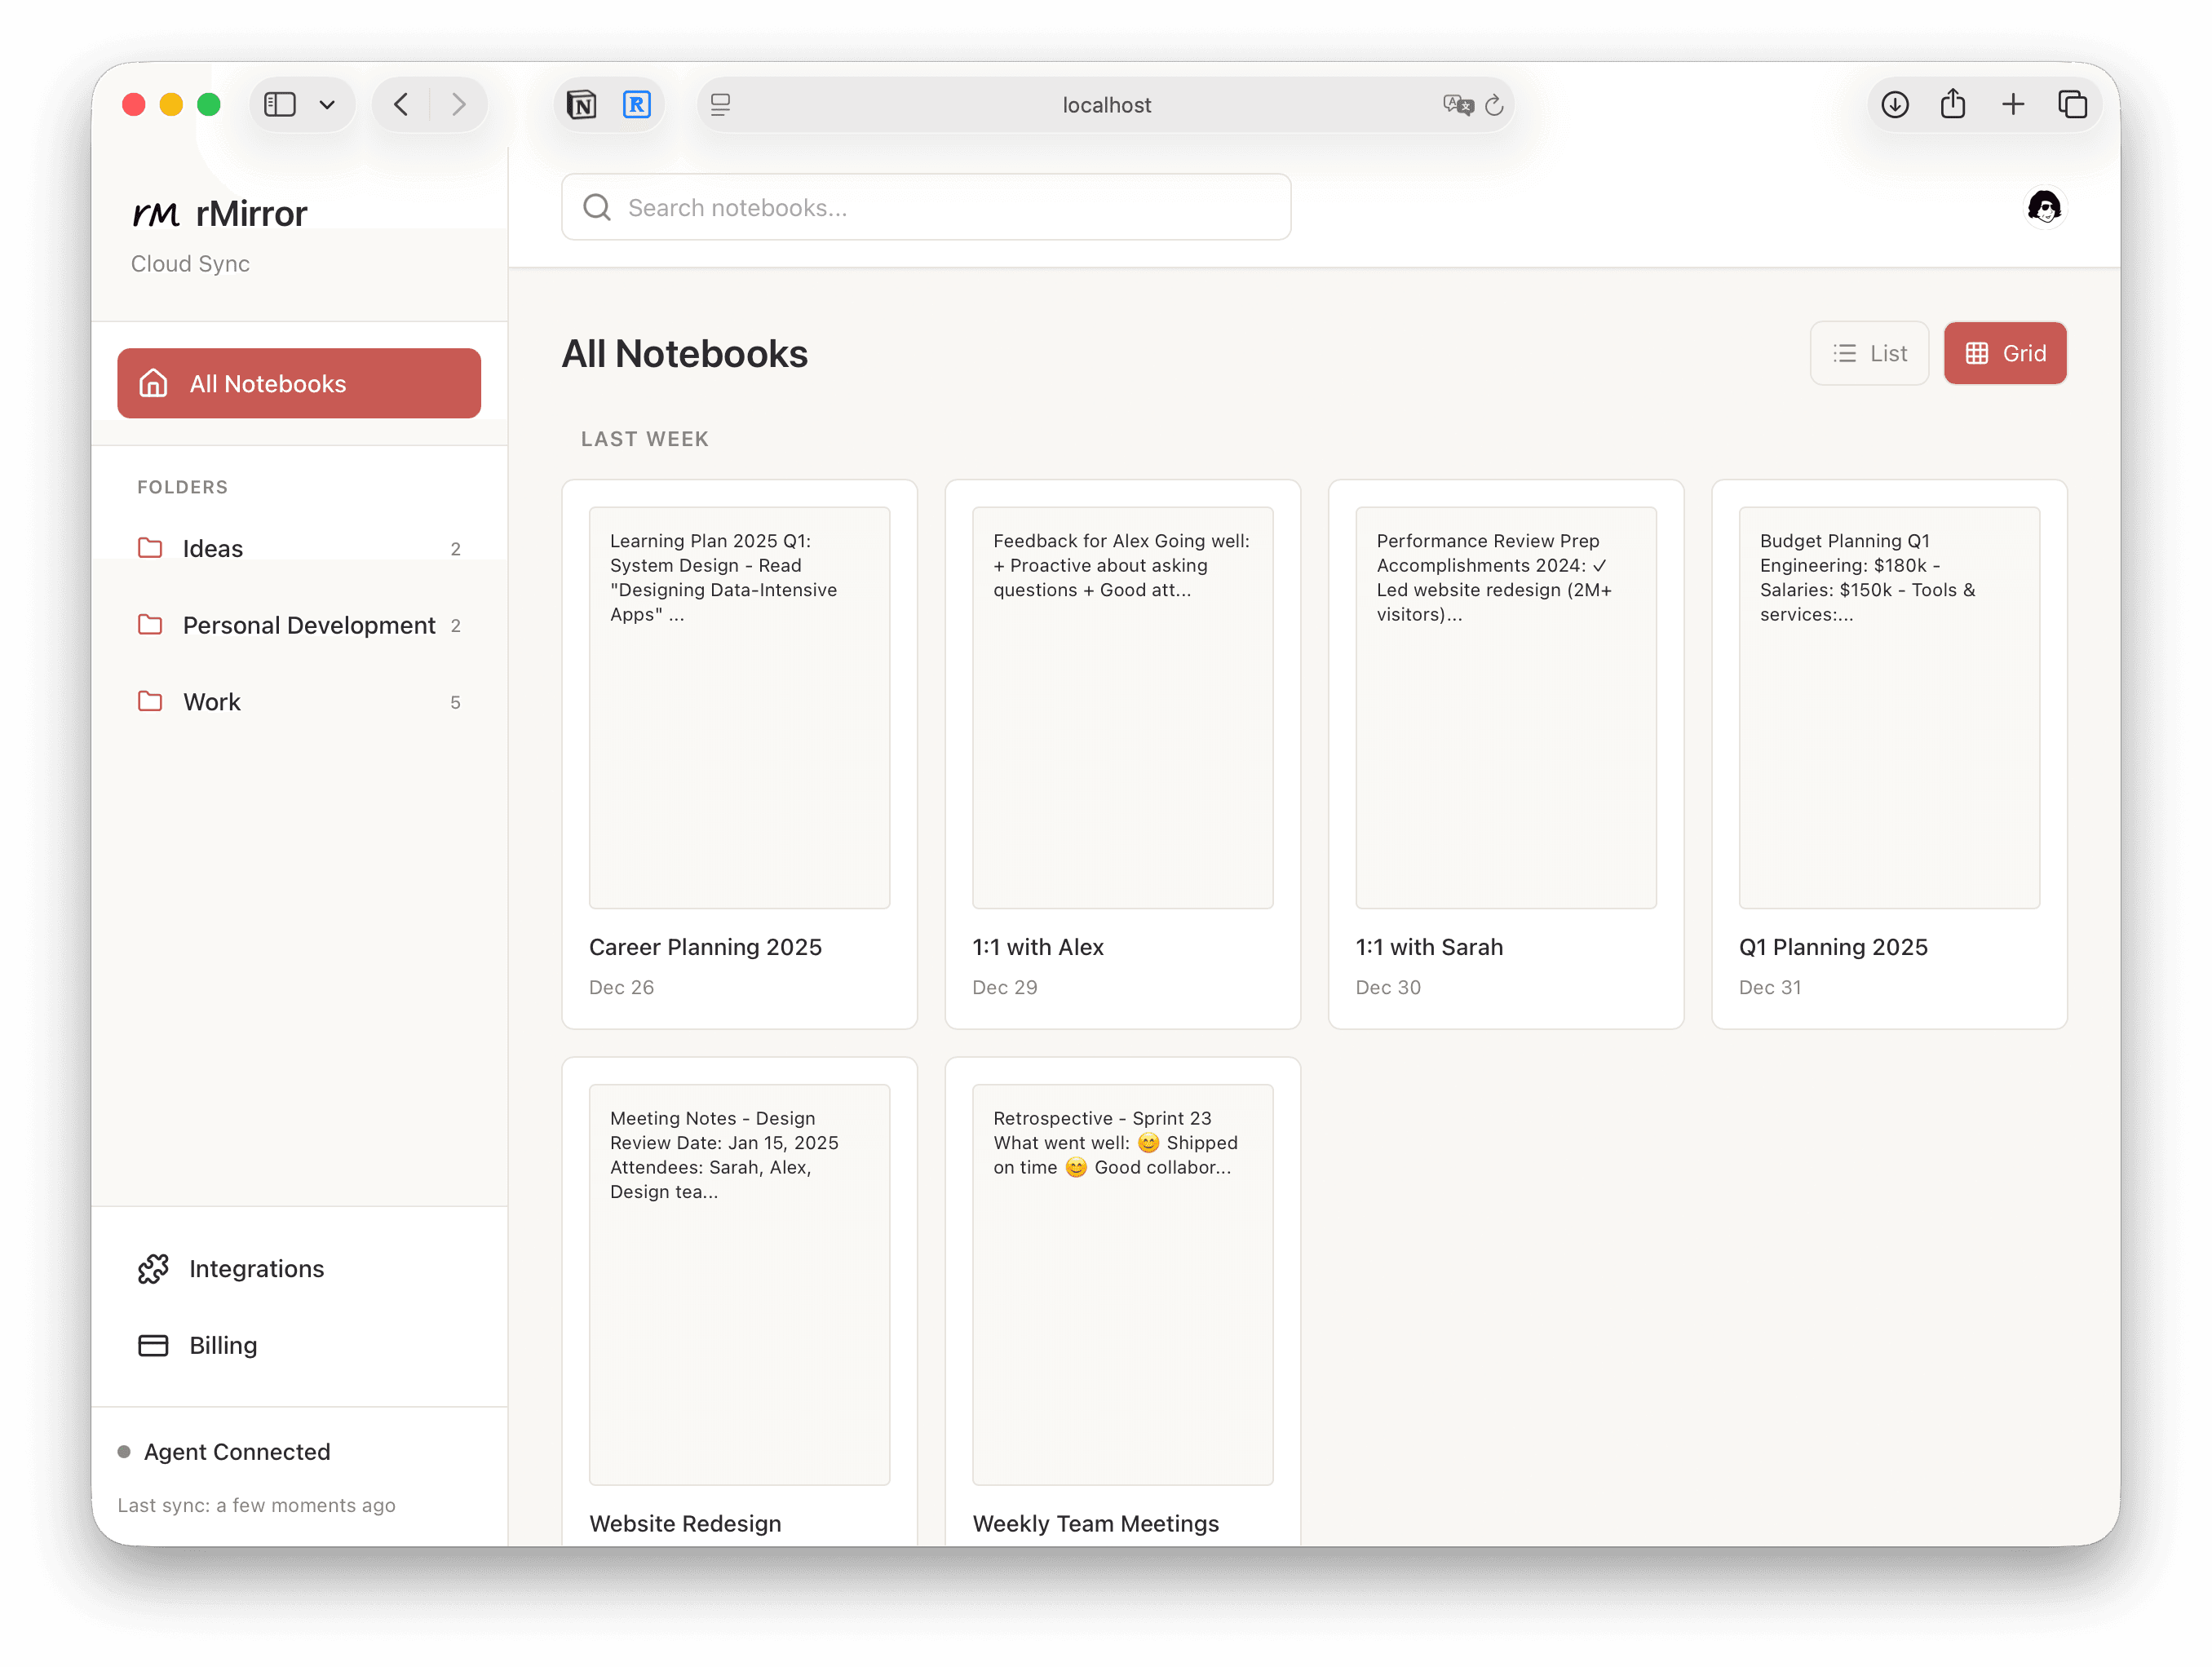Open the sidebar chevron dropdown
Image resolution: width=2212 pixels, height=1667 pixels.
click(327, 104)
